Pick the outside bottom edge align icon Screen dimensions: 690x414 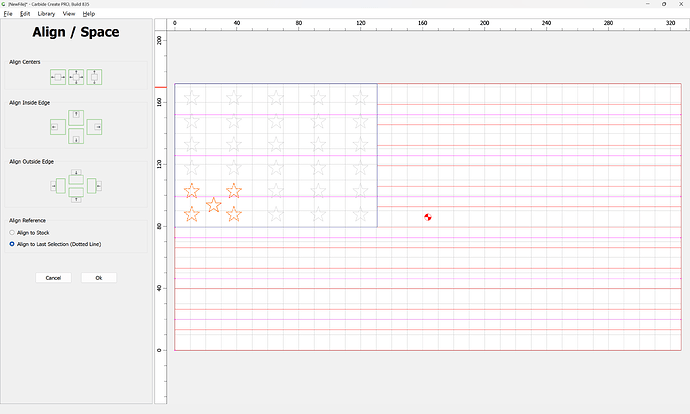[x=76, y=197]
